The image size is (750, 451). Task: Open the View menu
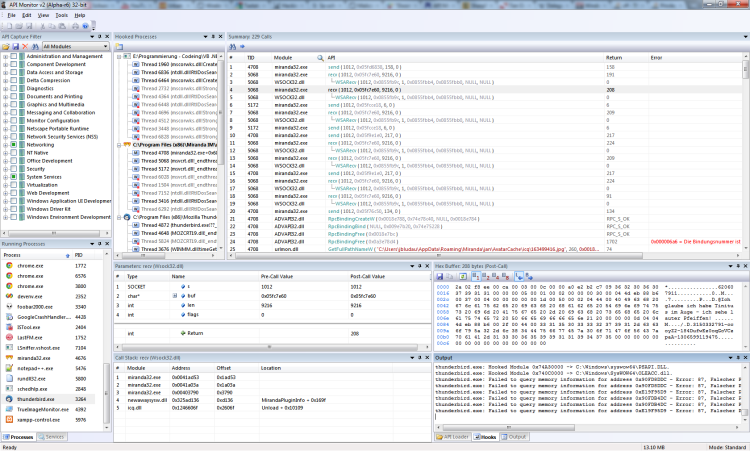[43, 15]
